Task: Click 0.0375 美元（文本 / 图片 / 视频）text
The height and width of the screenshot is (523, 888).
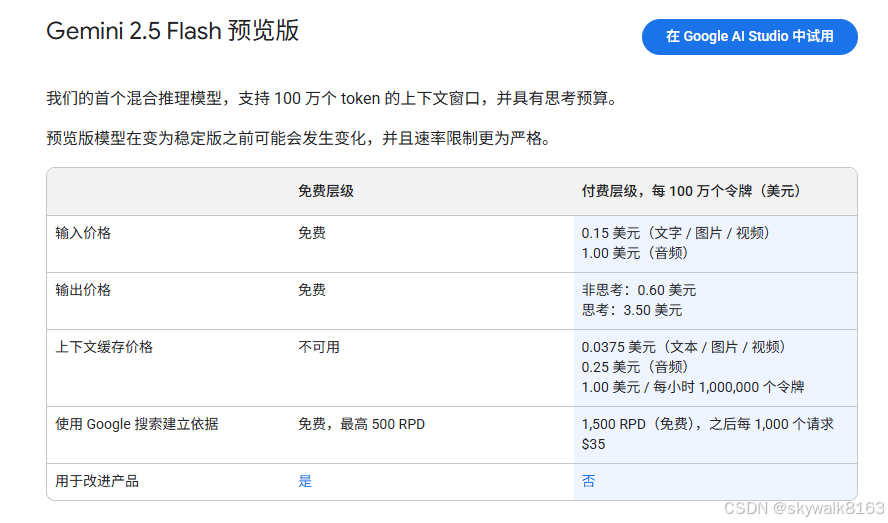Action: [x=684, y=347]
